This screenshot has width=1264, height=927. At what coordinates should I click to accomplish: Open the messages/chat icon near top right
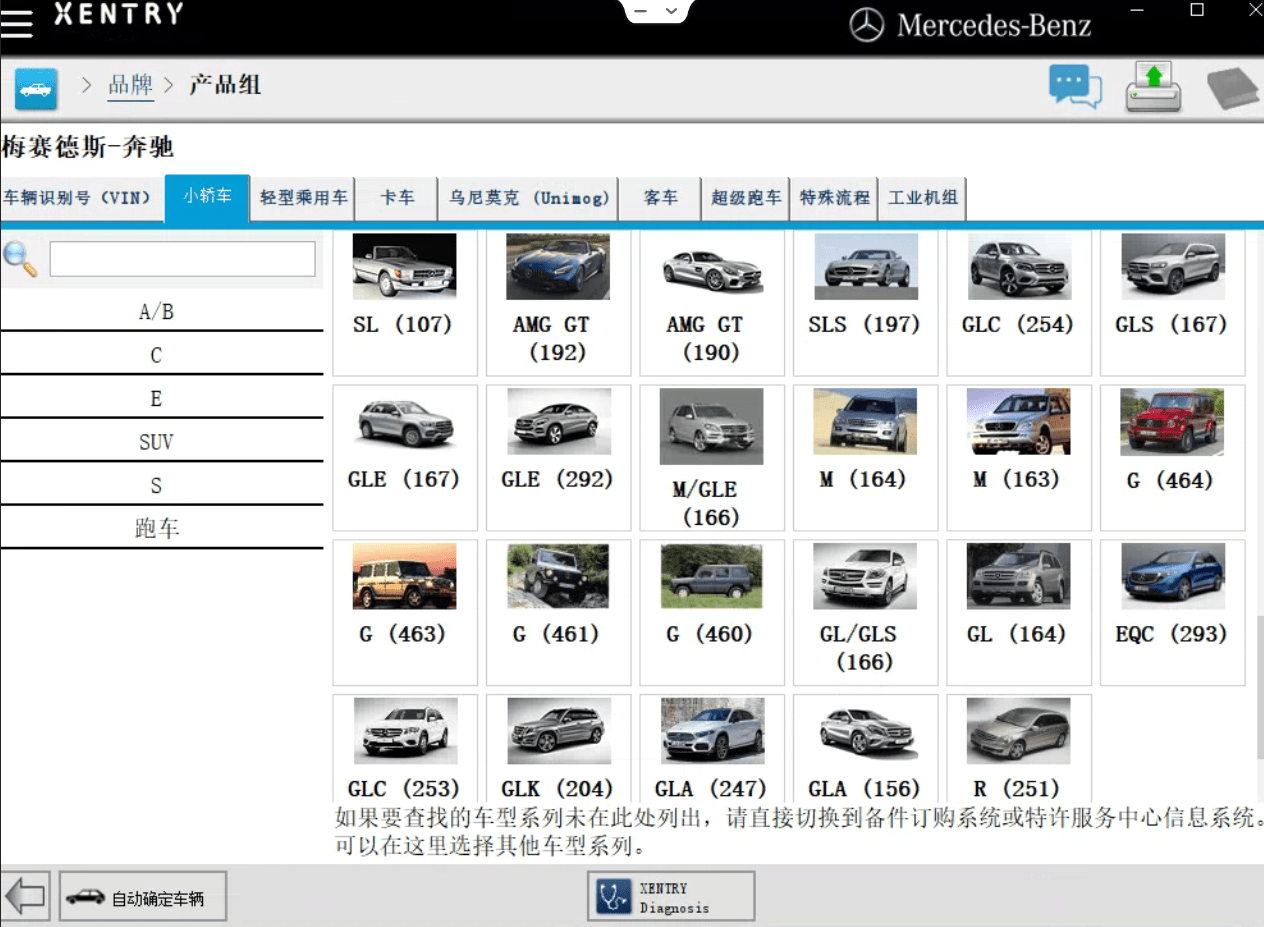(x=1074, y=86)
